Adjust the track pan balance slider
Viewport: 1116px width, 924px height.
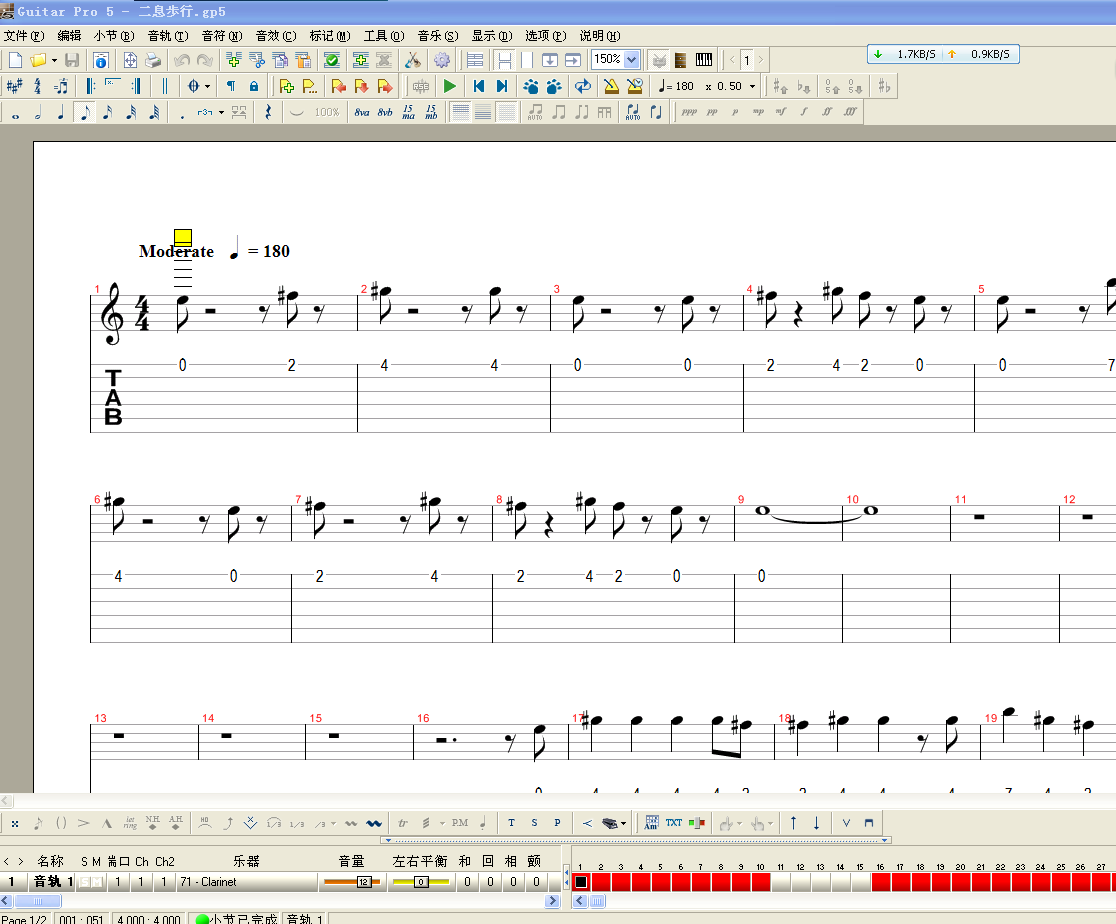(x=421, y=882)
